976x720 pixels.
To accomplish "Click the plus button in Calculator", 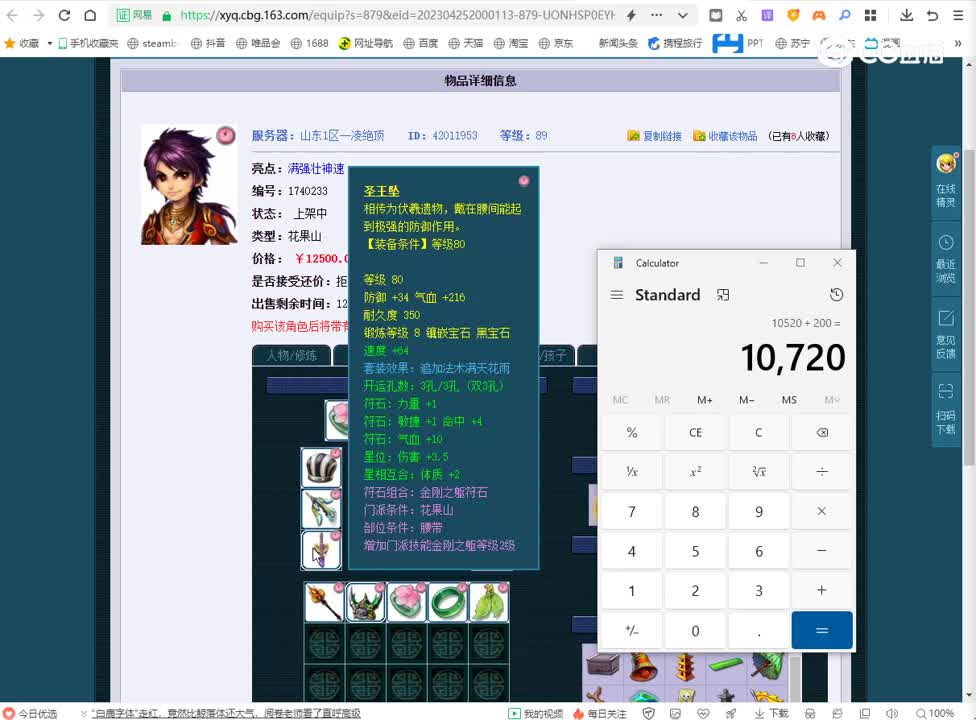I will [x=822, y=590].
